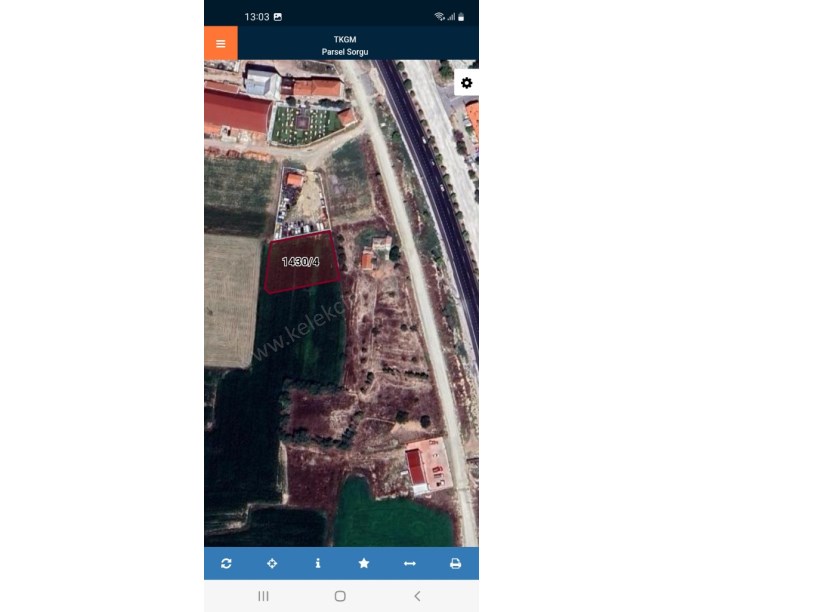Tap the print icon
Screen dimensions: 816x612
point(455,563)
